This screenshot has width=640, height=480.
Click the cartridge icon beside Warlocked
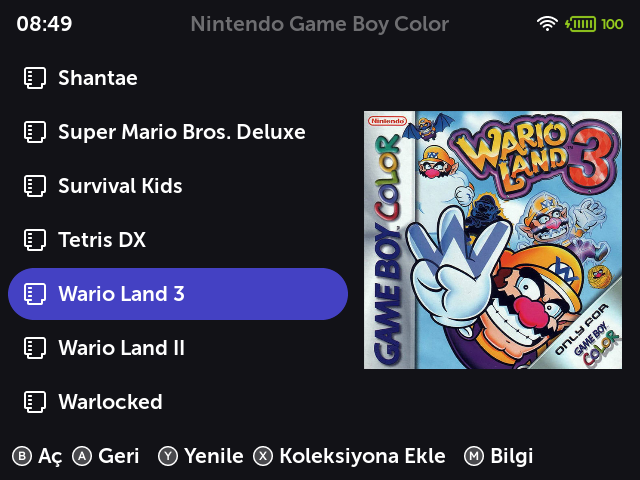pyautogui.click(x=35, y=402)
